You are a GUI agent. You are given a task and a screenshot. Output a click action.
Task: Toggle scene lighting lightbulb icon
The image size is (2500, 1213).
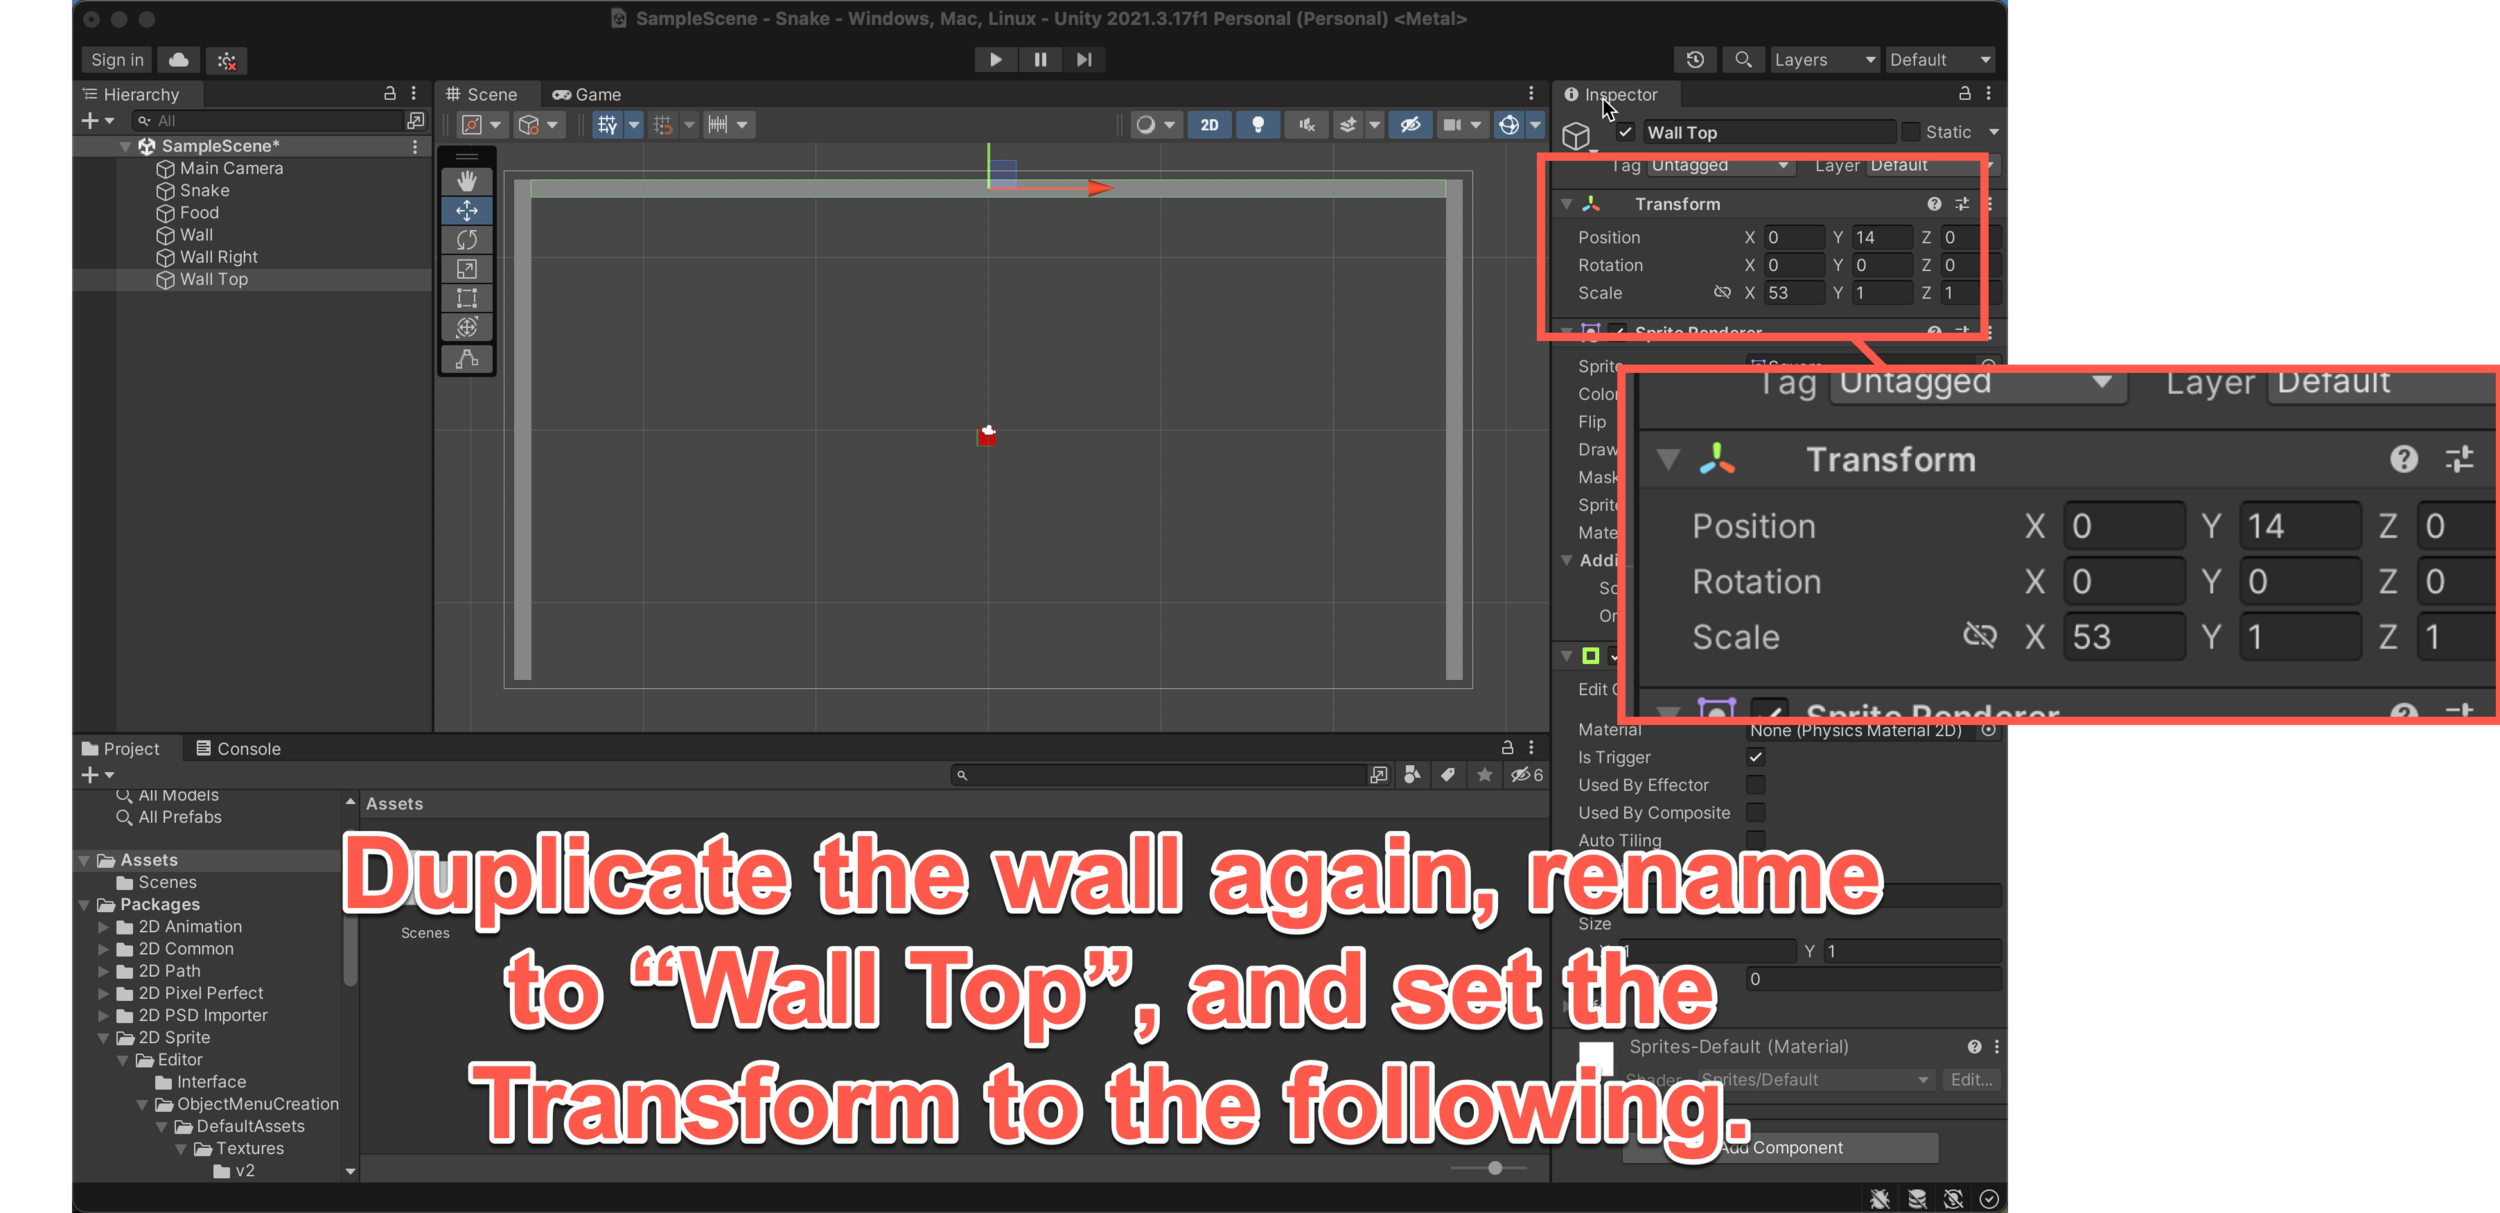coord(1258,125)
